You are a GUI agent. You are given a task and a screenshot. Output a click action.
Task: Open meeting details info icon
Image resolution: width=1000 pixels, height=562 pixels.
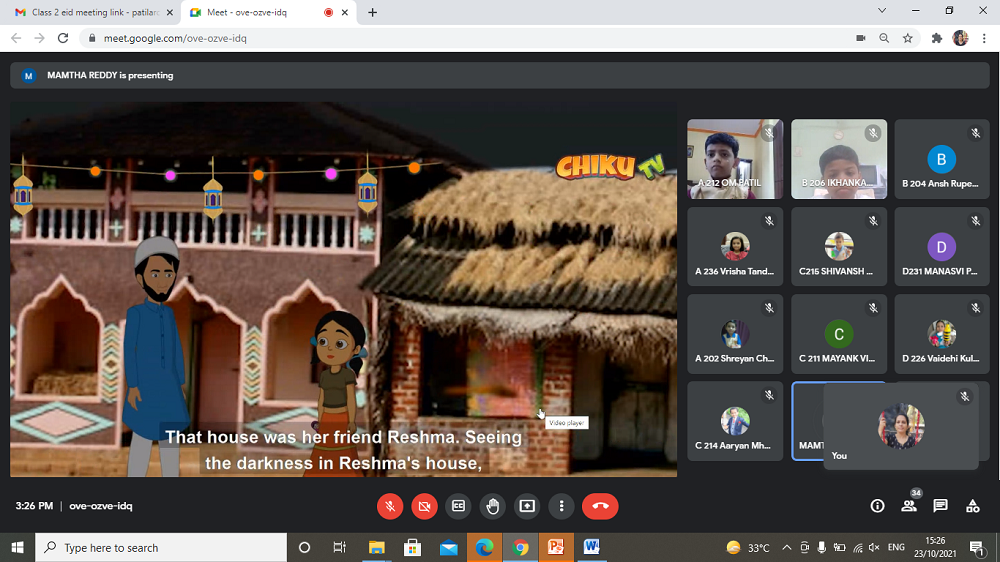pos(877,506)
